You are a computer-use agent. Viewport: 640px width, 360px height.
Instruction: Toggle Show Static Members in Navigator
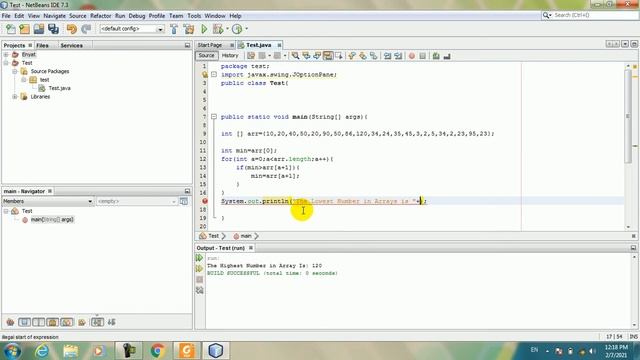[x=38, y=322]
